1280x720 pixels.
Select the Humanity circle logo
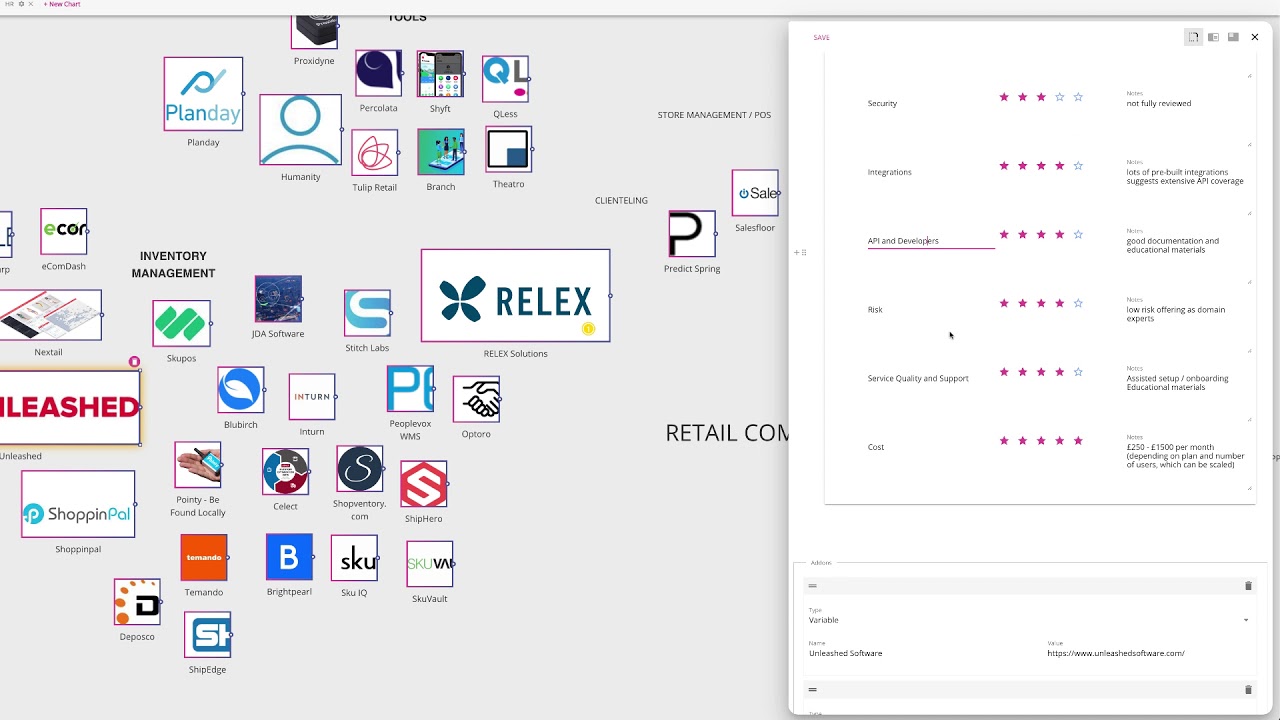[x=300, y=130]
